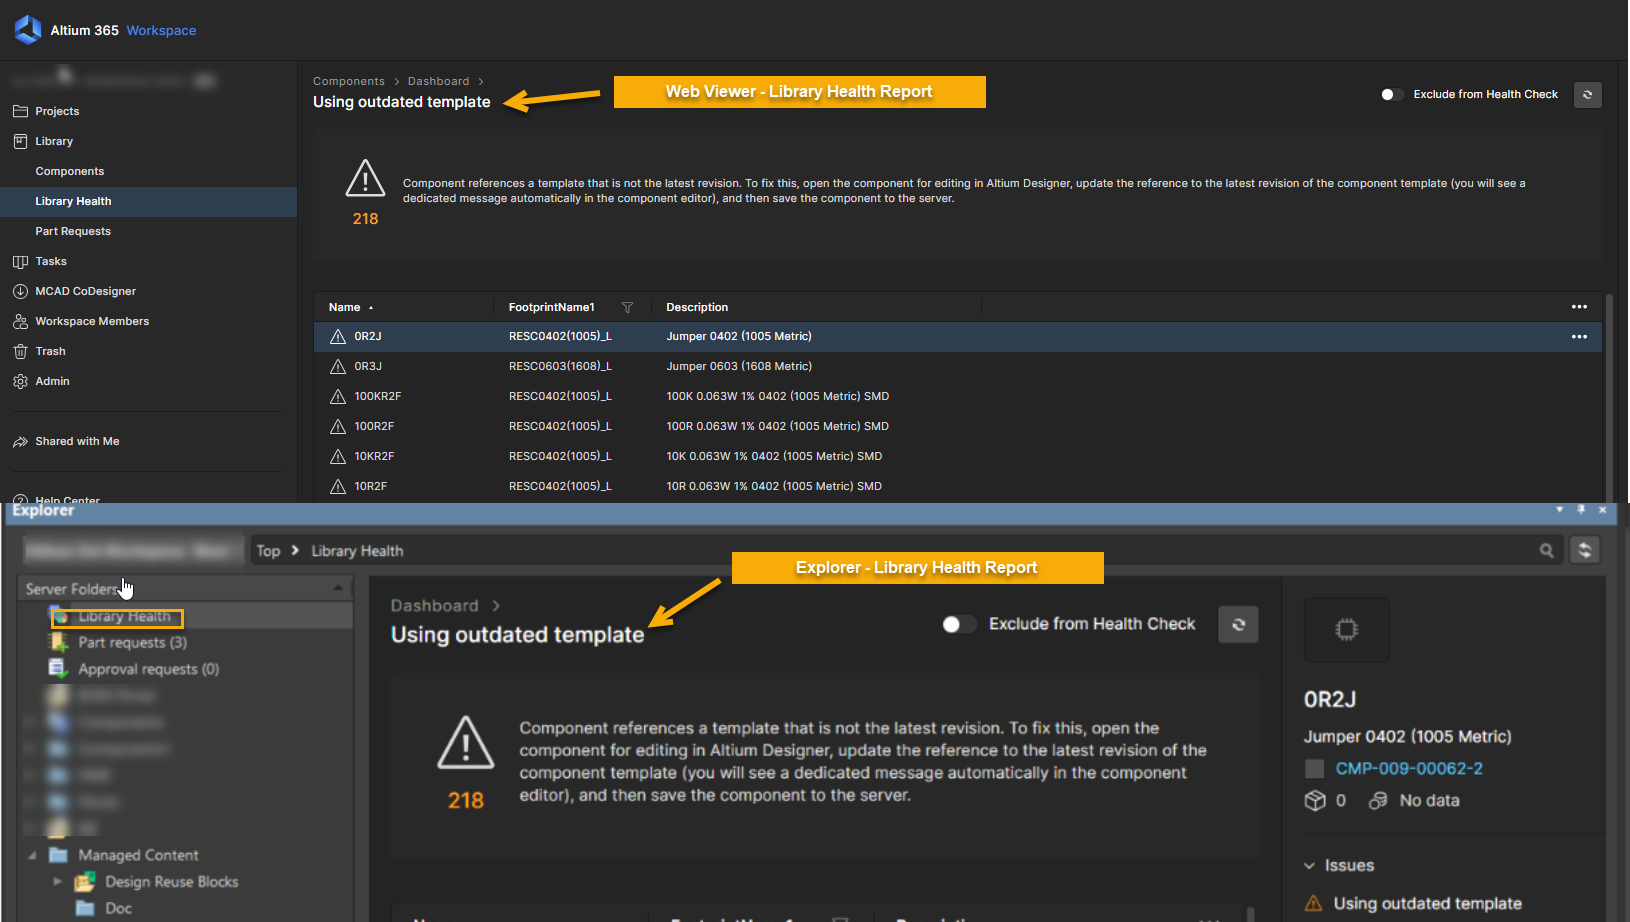Open component link CMP-009-00062-2
This screenshot has width=1630, height=922.
coord(1409,768)
